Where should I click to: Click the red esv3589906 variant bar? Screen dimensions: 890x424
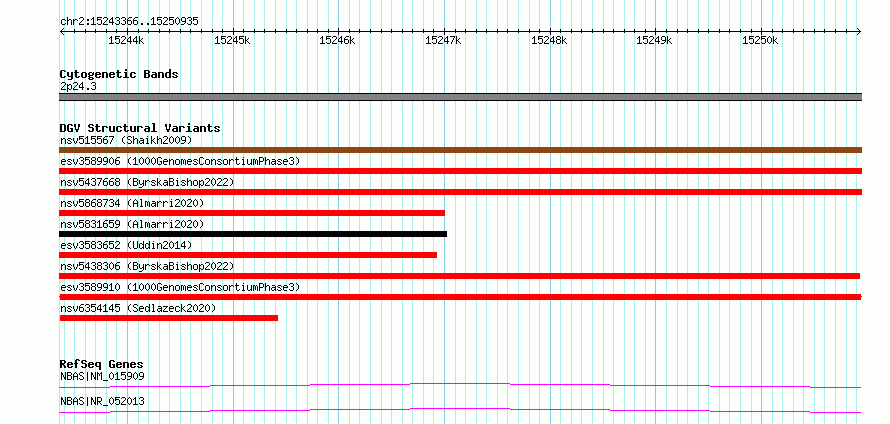(x=460, y=171)
